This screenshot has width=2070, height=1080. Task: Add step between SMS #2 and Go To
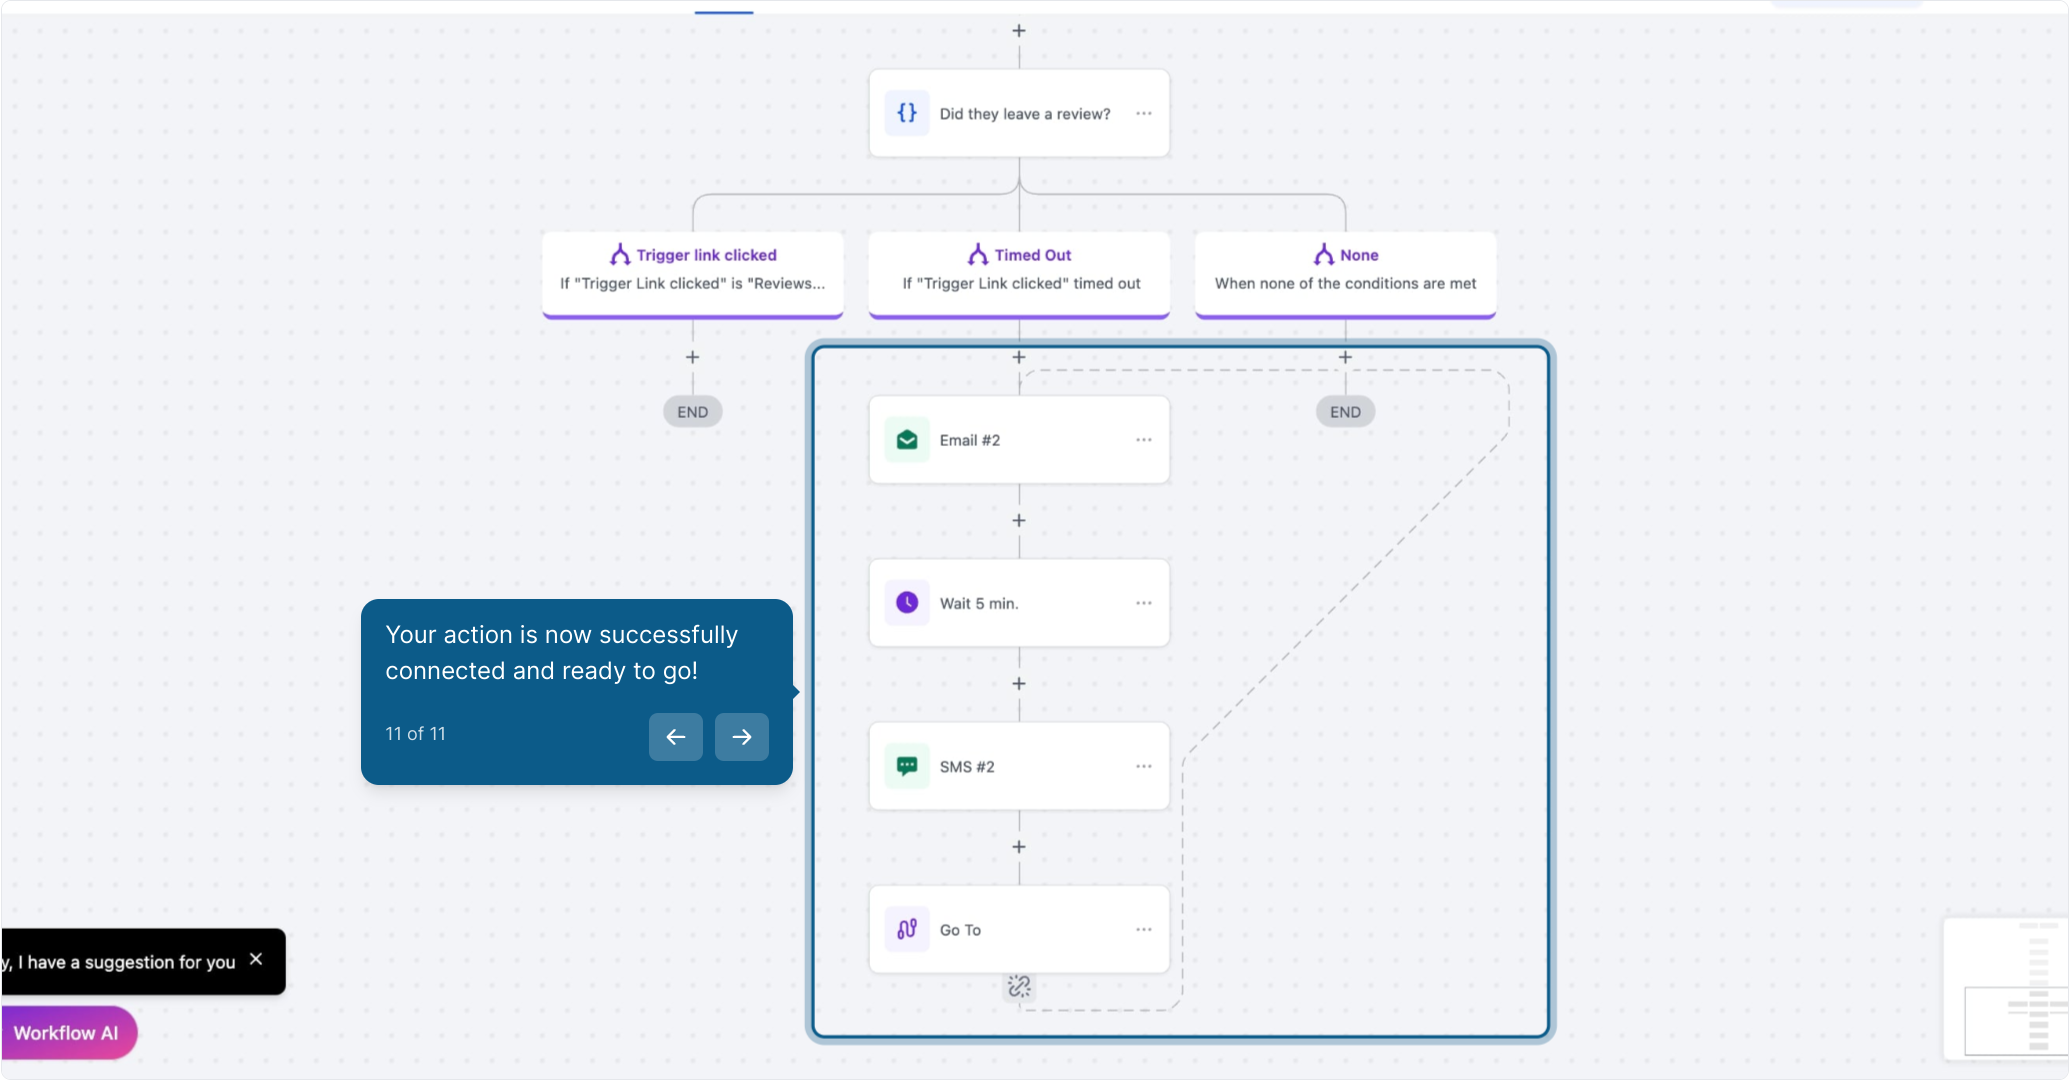coord(1019,847)
